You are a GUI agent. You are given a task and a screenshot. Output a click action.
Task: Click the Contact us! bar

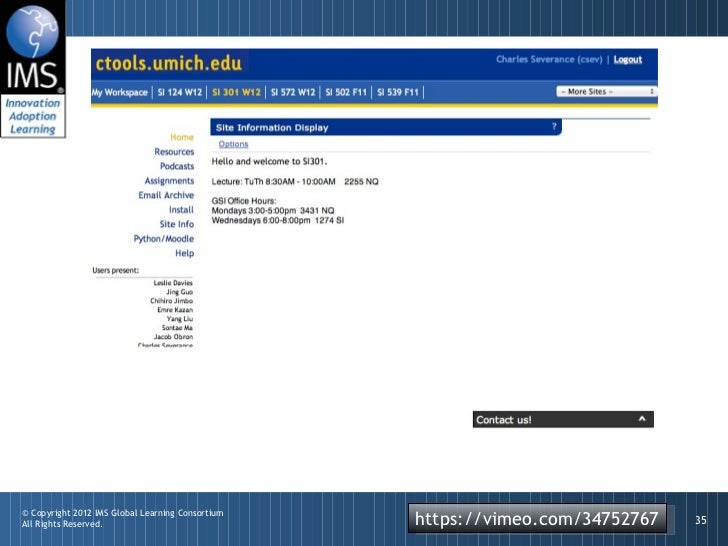pyautogui.click(x=563, y=419)
